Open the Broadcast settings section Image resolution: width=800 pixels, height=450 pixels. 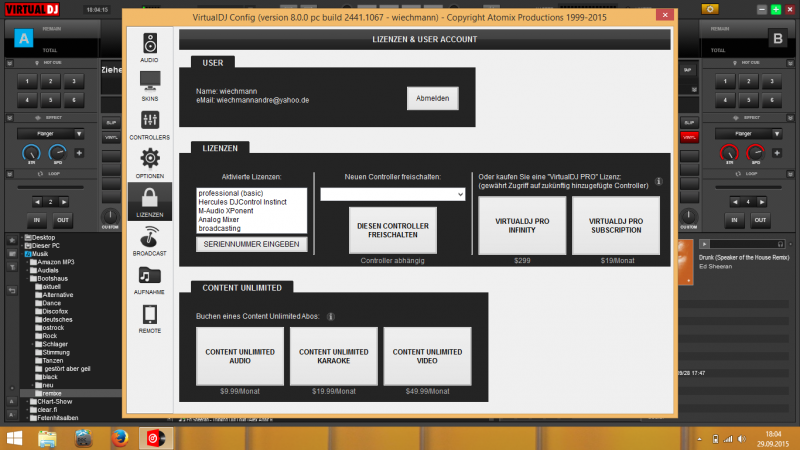click(x=149, y=241)
